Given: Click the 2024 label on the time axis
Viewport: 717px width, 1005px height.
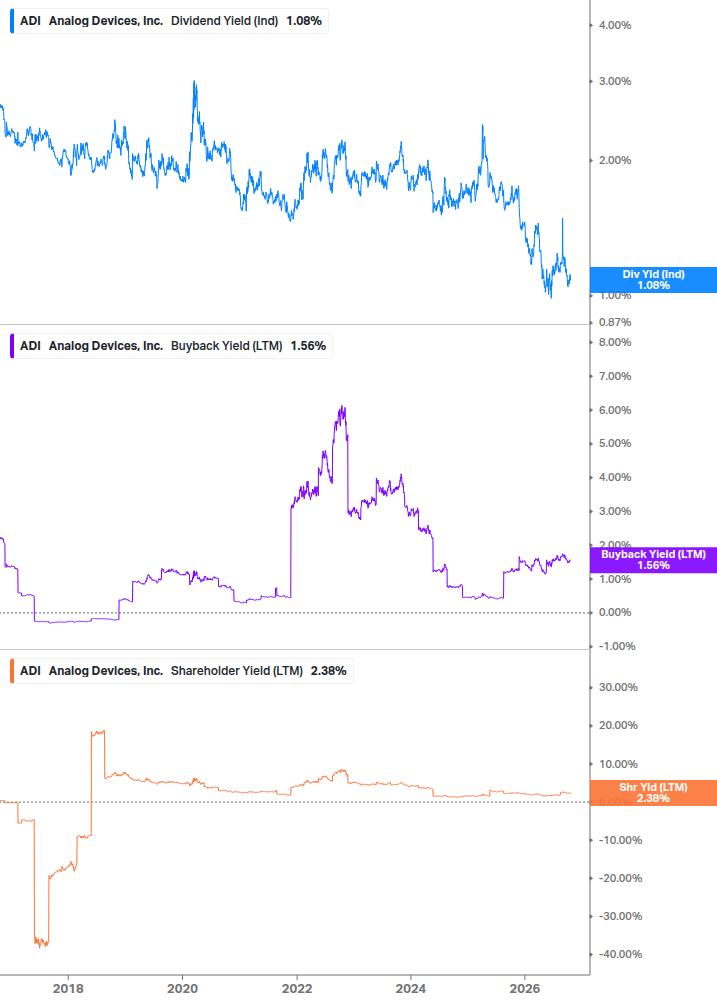Looking at the screenshot, I should 411,988.
